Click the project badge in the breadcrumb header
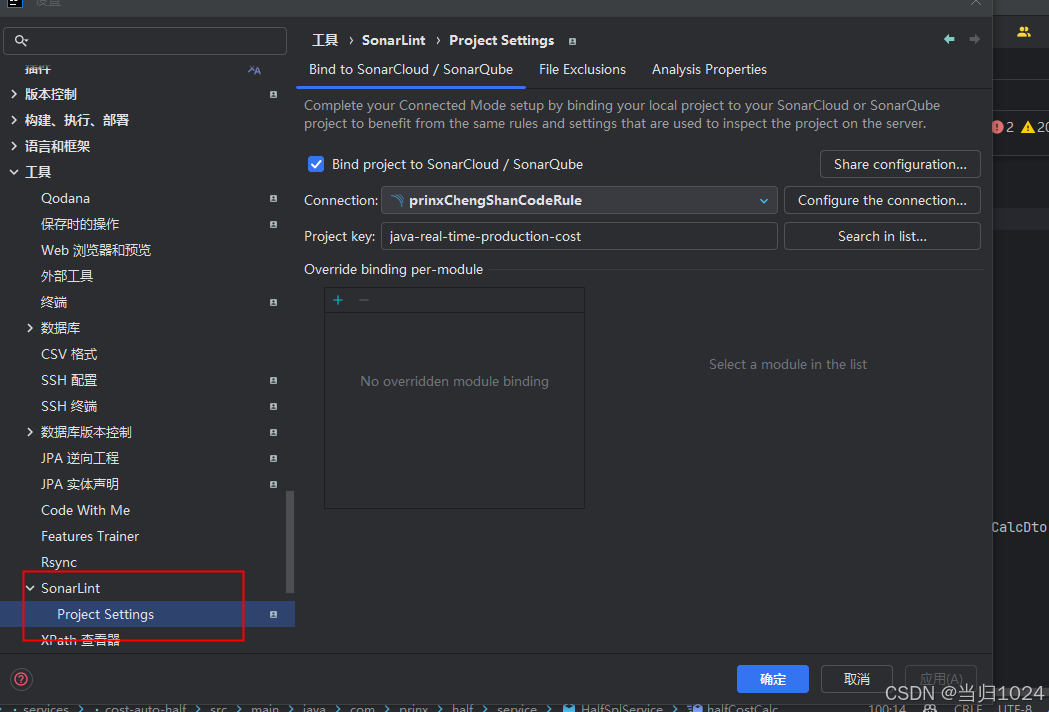 pos(572,41)
